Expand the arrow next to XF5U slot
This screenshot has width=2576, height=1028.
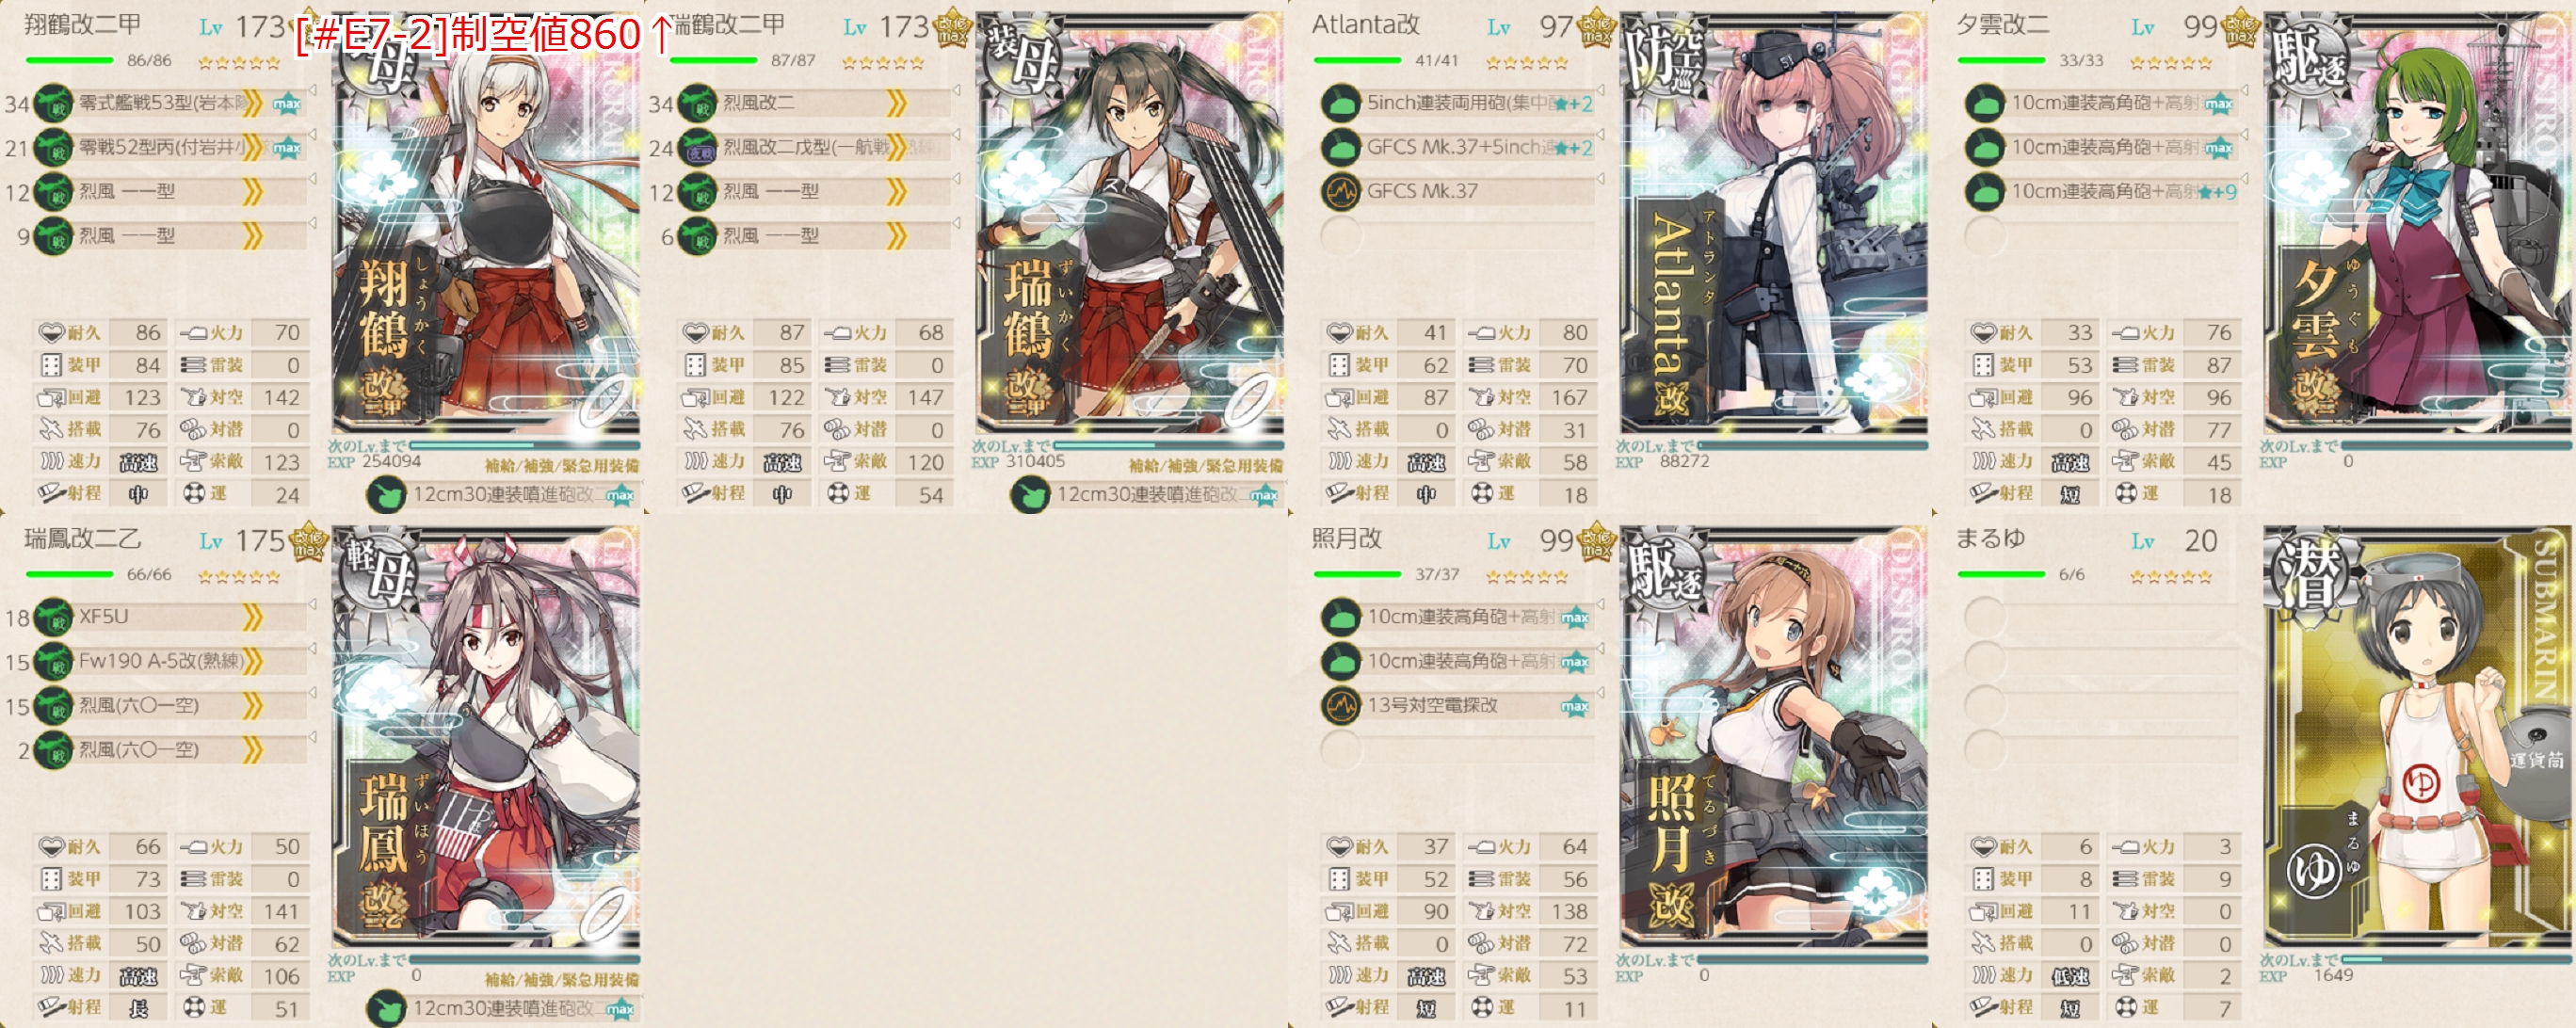coord(252,617)
